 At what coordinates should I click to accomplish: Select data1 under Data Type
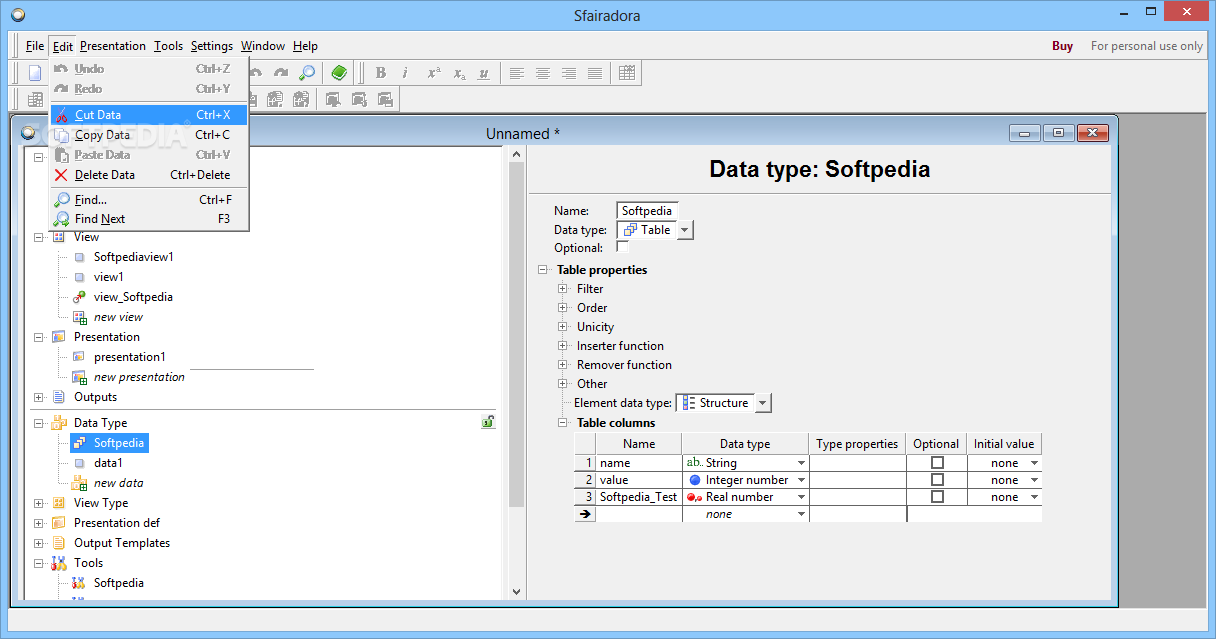pos(108,463)
